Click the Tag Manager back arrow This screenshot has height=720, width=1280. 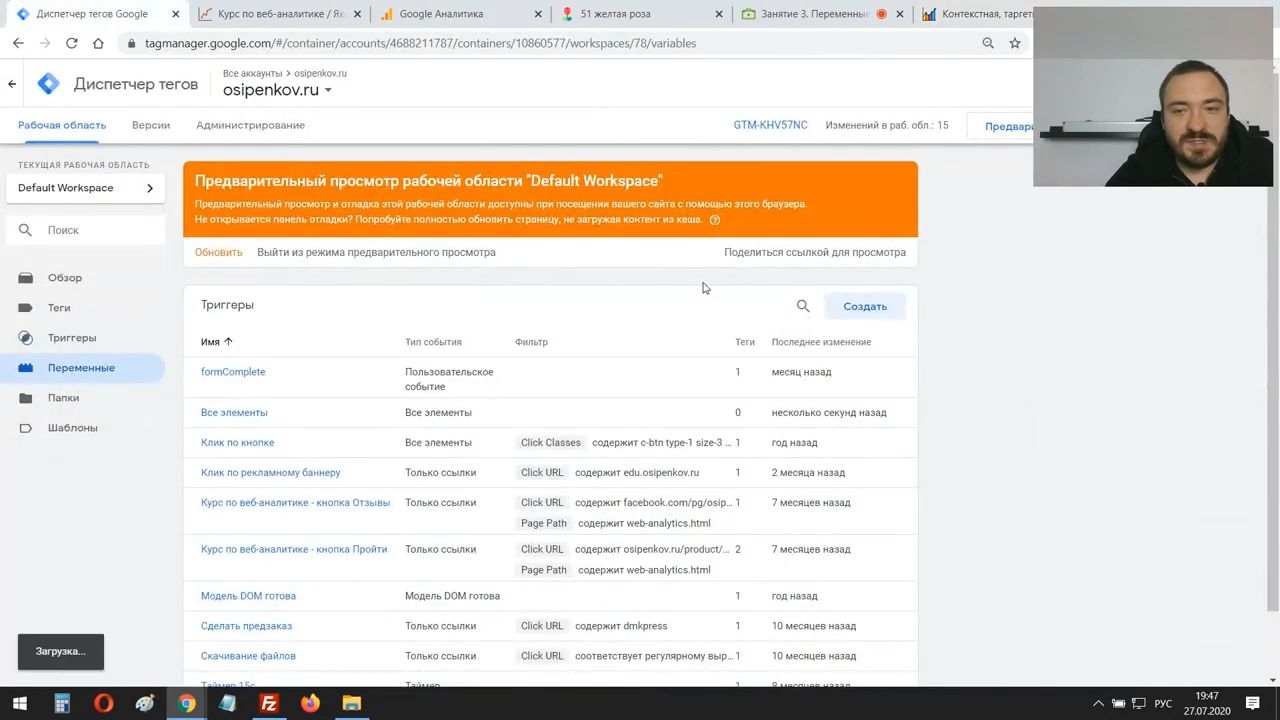[x=12, y=84]
